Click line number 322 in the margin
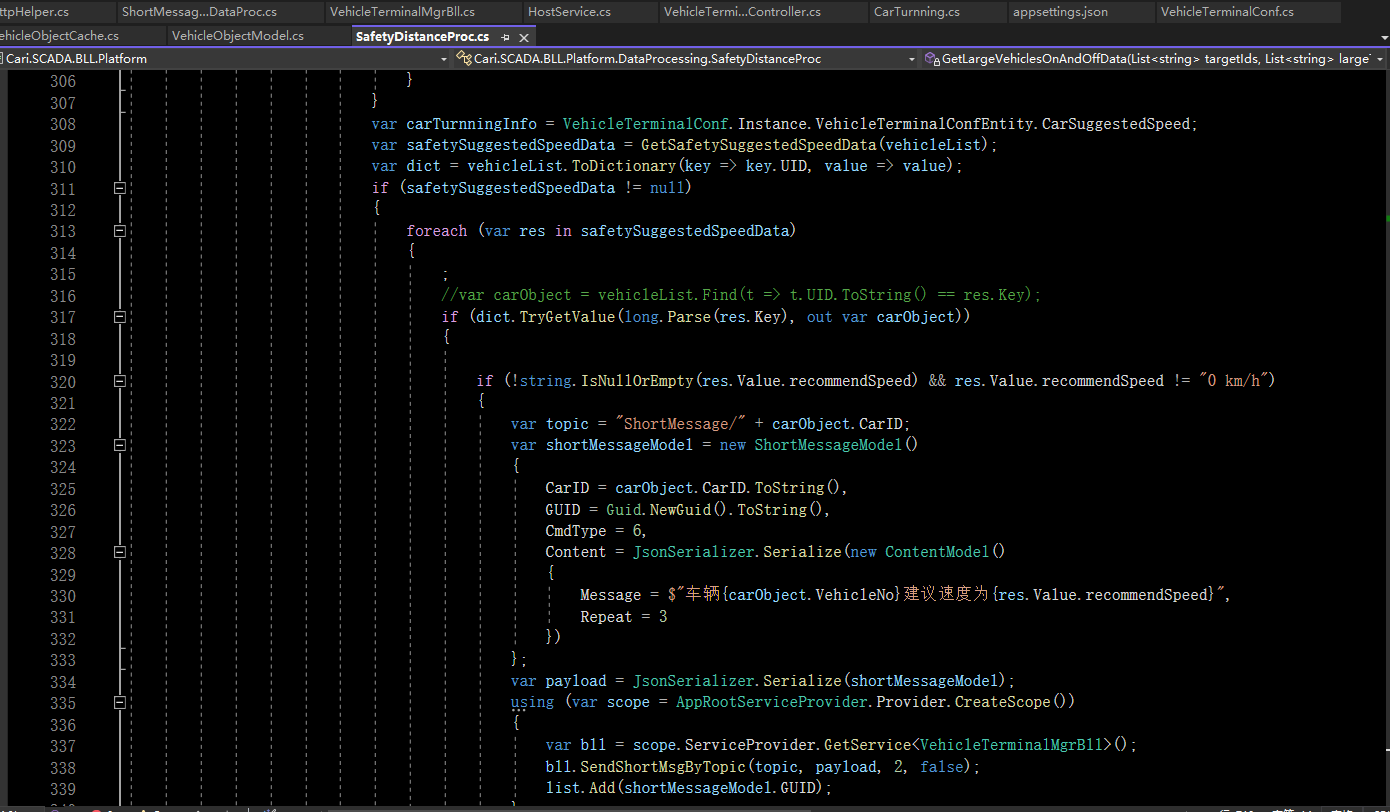This screenshot has height=812, width=1390. click(x=62, y=424)
